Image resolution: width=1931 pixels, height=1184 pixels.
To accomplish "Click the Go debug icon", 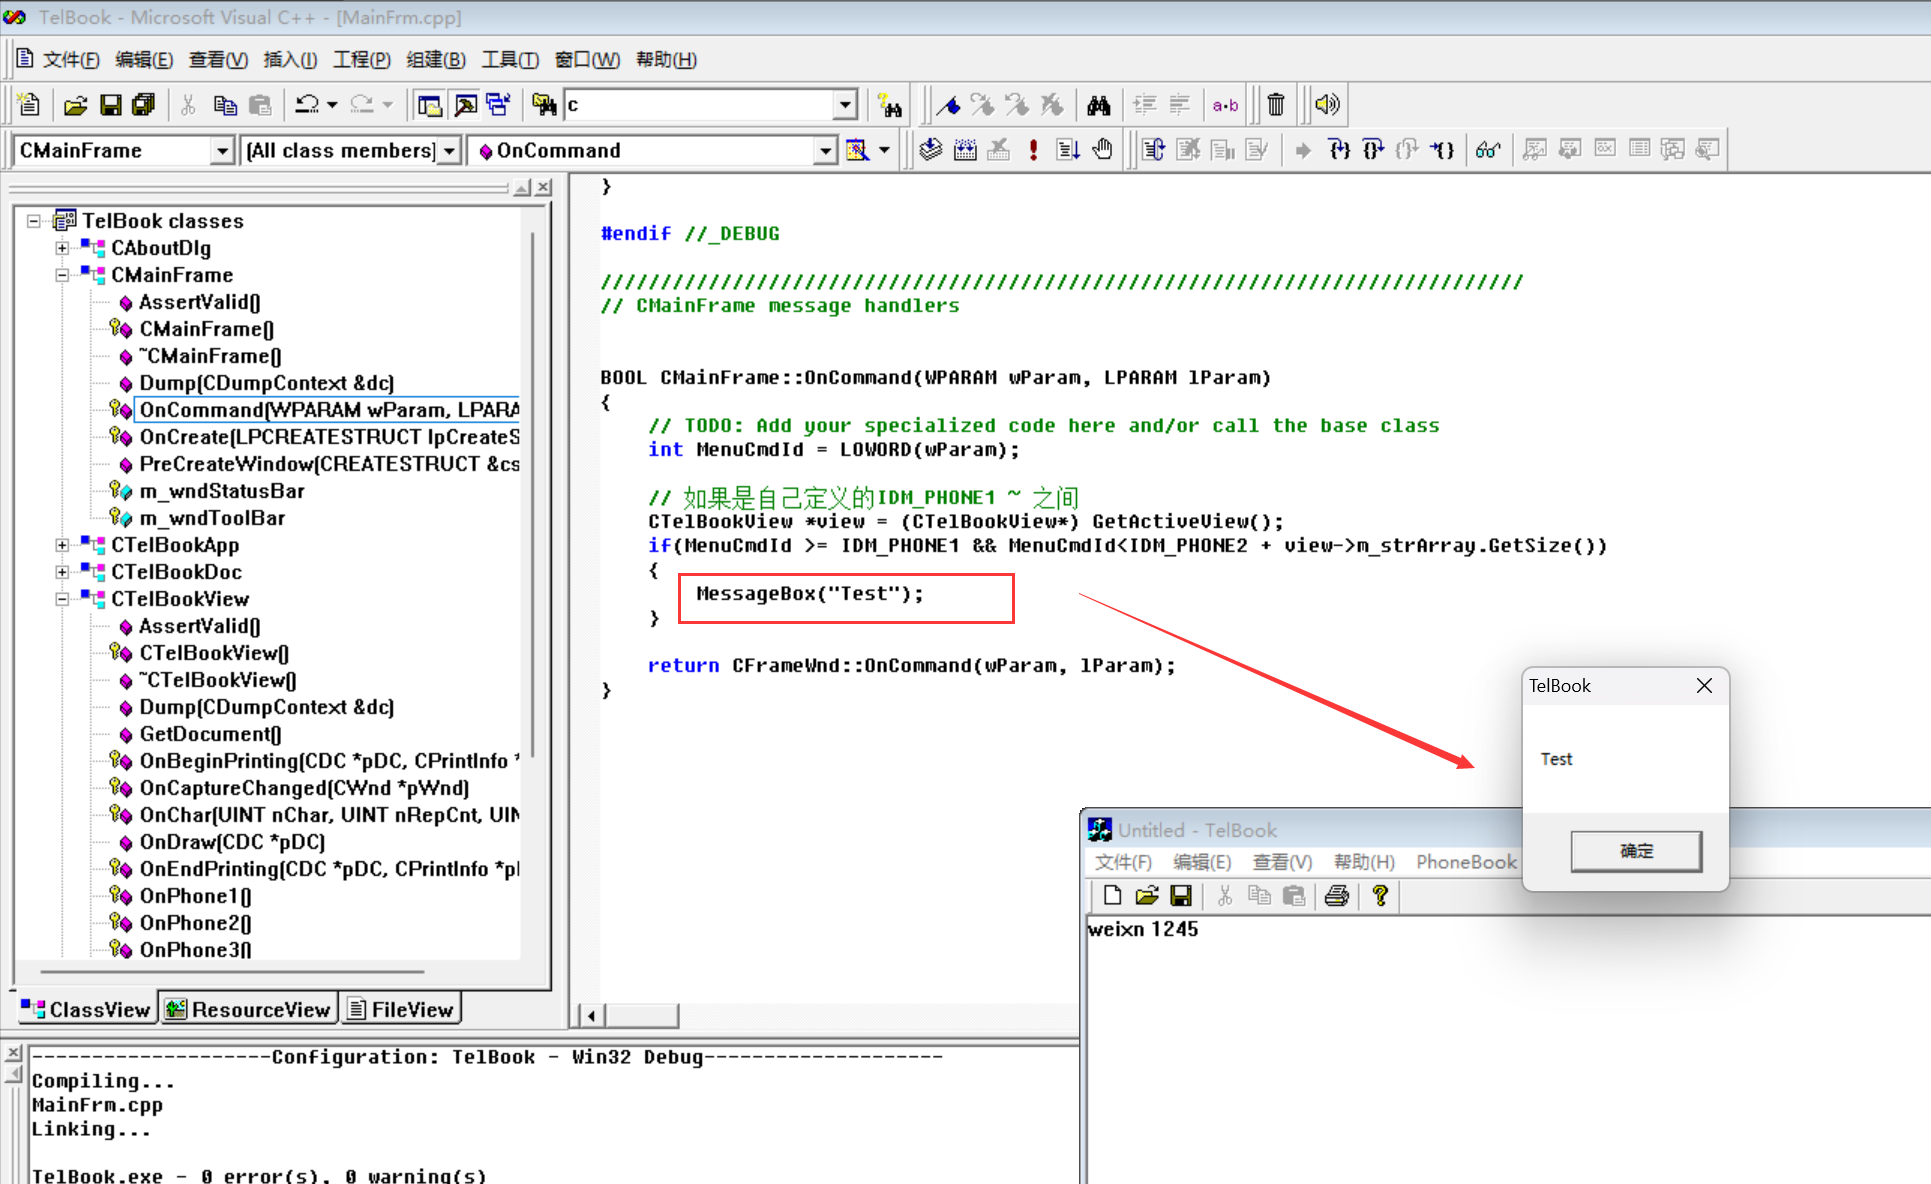I will 1067,150.
